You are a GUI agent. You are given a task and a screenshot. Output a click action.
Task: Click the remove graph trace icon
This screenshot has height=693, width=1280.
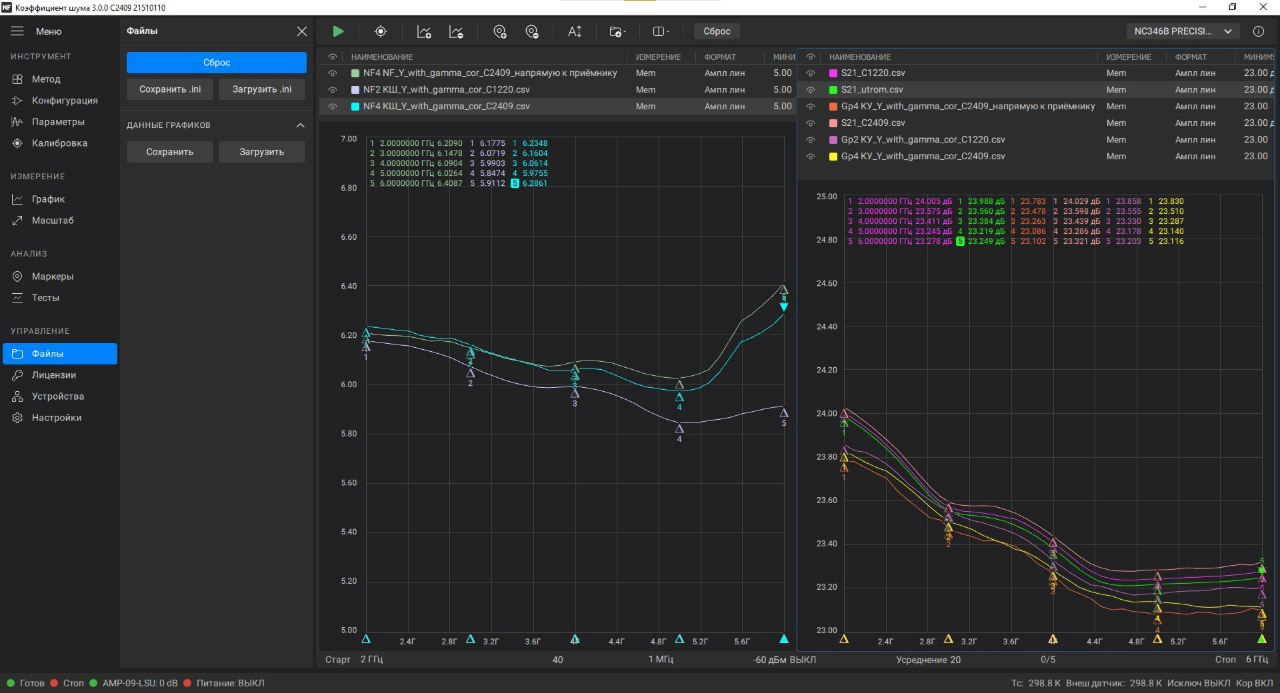(456, 31)
